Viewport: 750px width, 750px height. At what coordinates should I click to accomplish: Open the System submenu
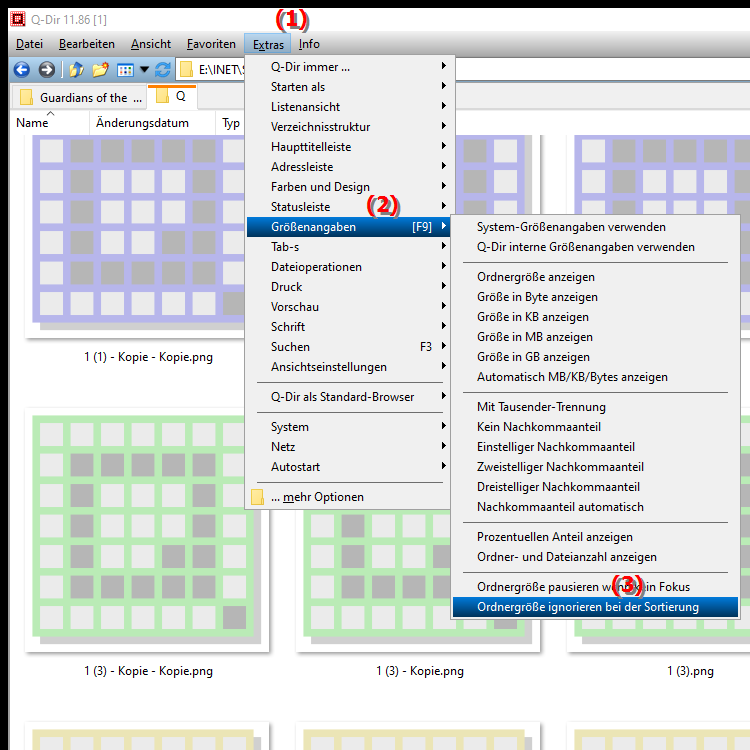tap(348, 427)
